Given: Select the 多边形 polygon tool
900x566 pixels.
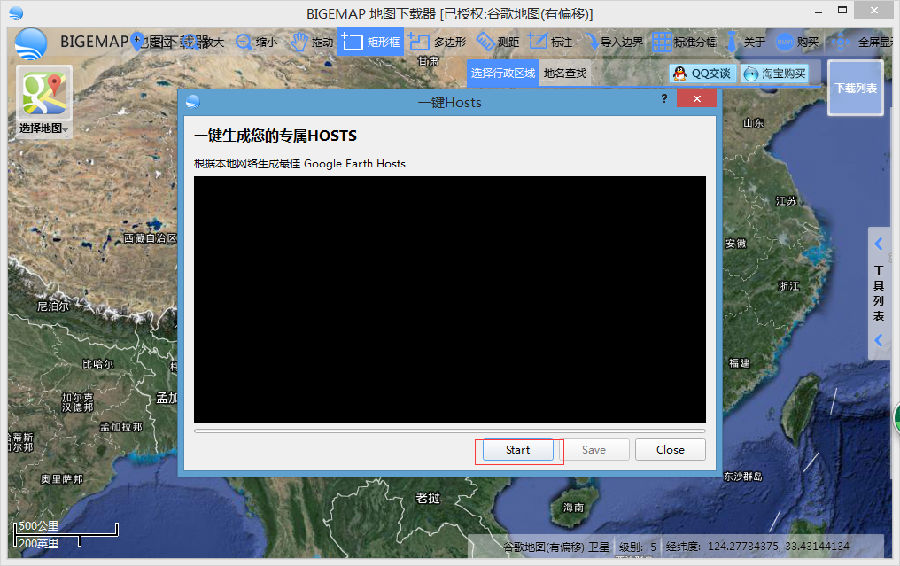Looking at the screenshot, I should coord(437,42).
